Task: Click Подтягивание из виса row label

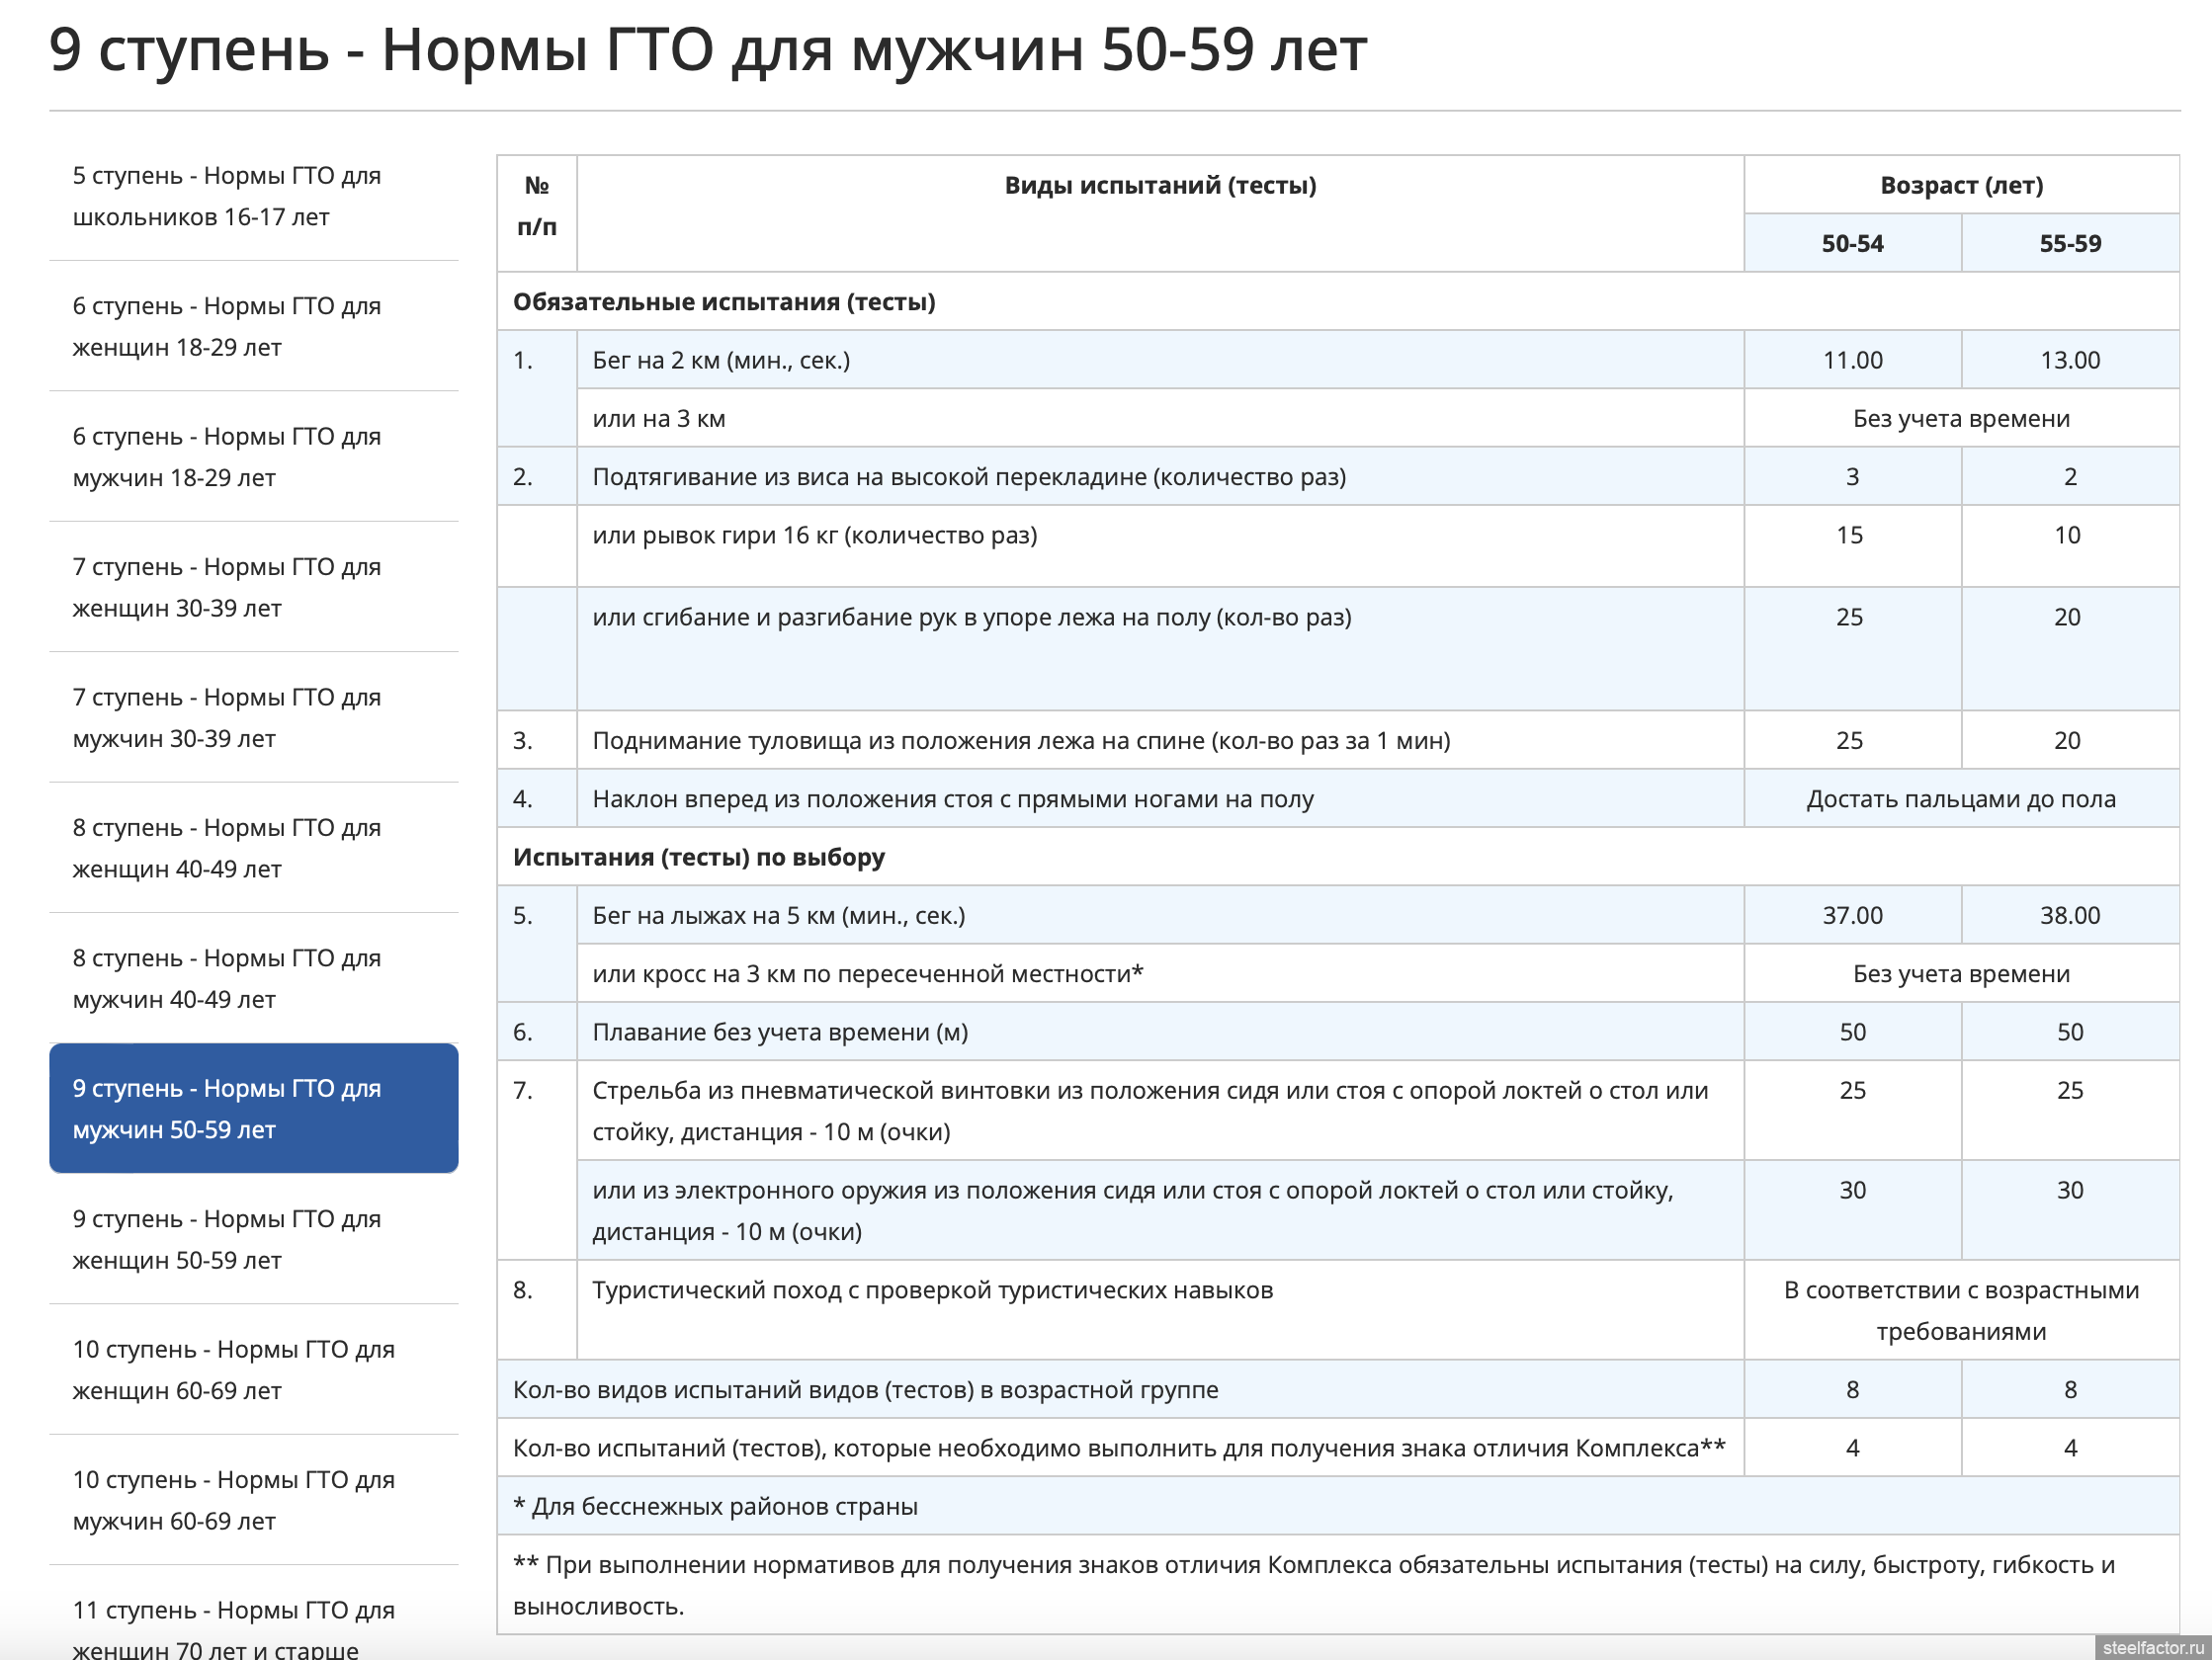Action: [x=969, y=477]
